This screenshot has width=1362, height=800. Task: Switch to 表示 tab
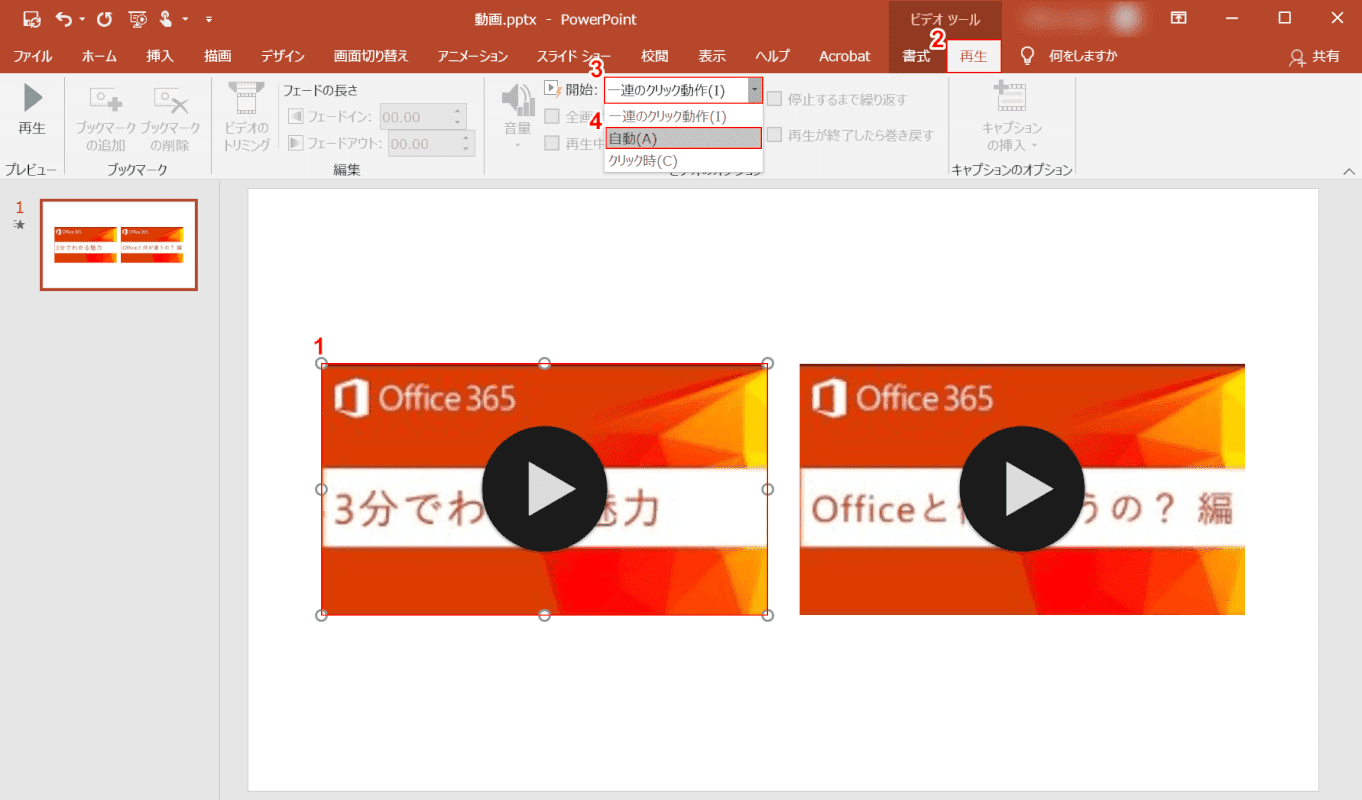click(712, 56)
